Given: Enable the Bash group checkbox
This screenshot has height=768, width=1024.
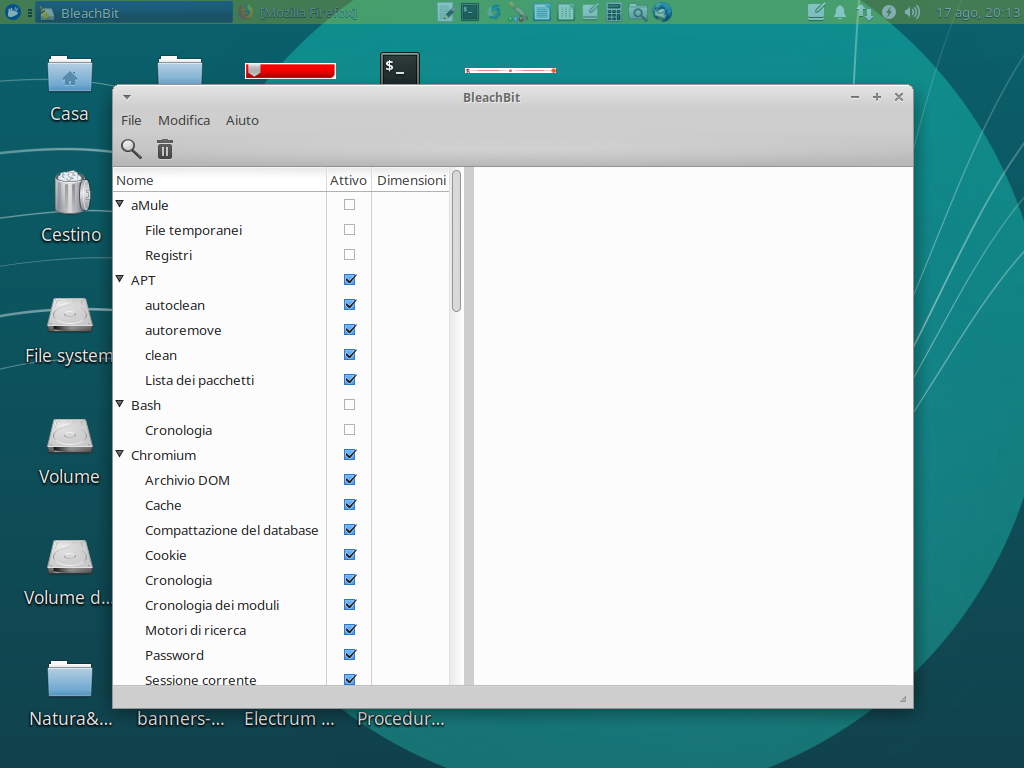Looking at the screenshot, I should coord(349,404).
